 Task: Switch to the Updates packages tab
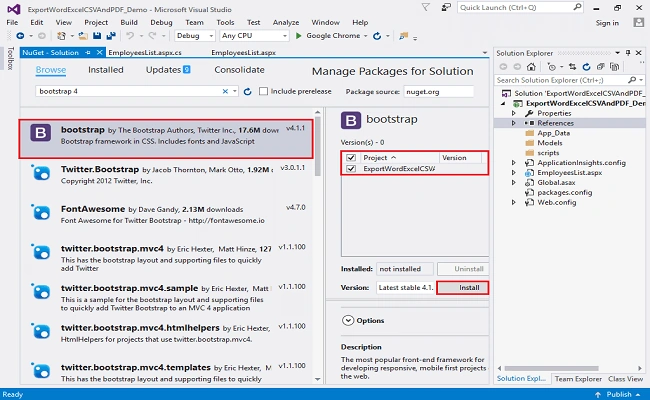click(x=168, y=70)
